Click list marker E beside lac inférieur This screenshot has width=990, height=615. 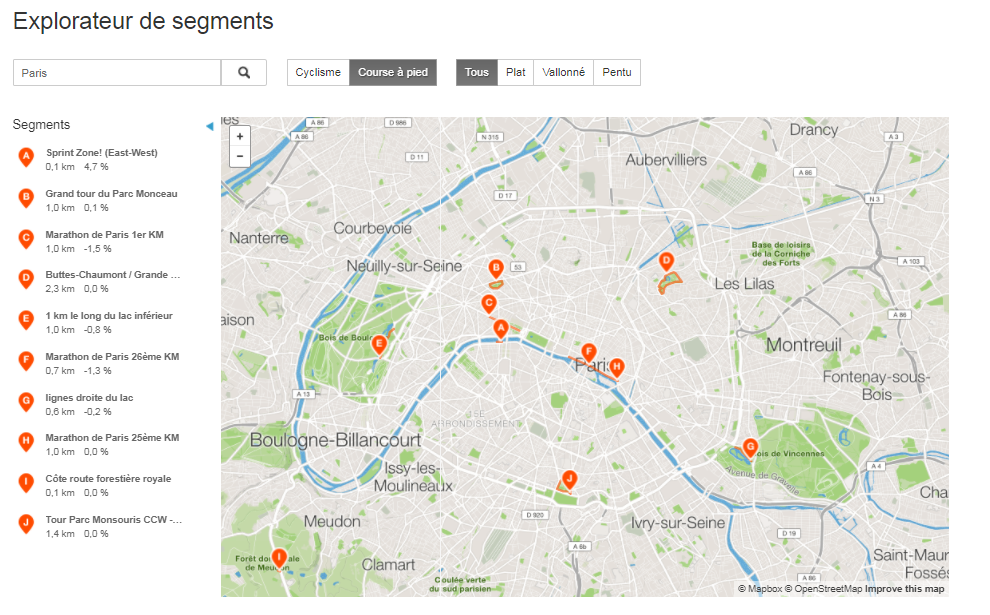[x=26, y=320]
